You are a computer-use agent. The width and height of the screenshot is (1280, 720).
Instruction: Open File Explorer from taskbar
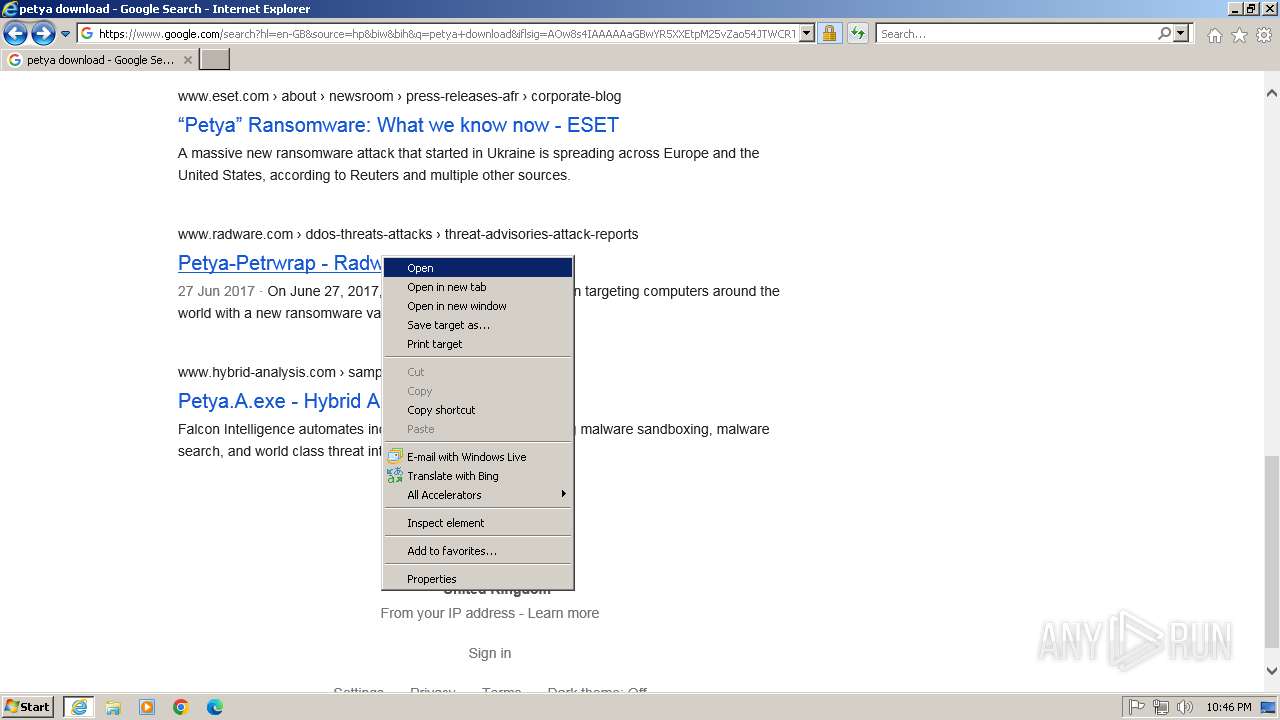point(113,707)
